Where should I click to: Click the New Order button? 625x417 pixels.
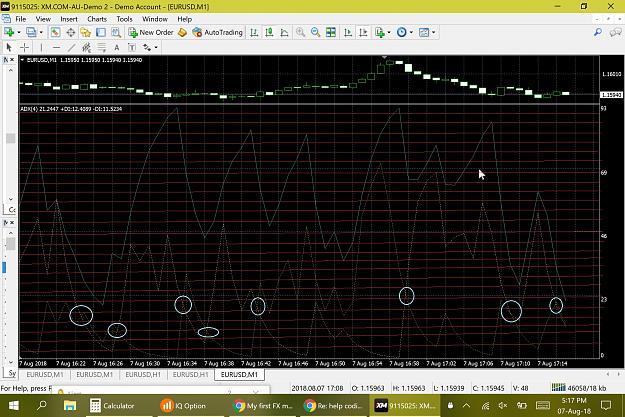tap(151, 32)
